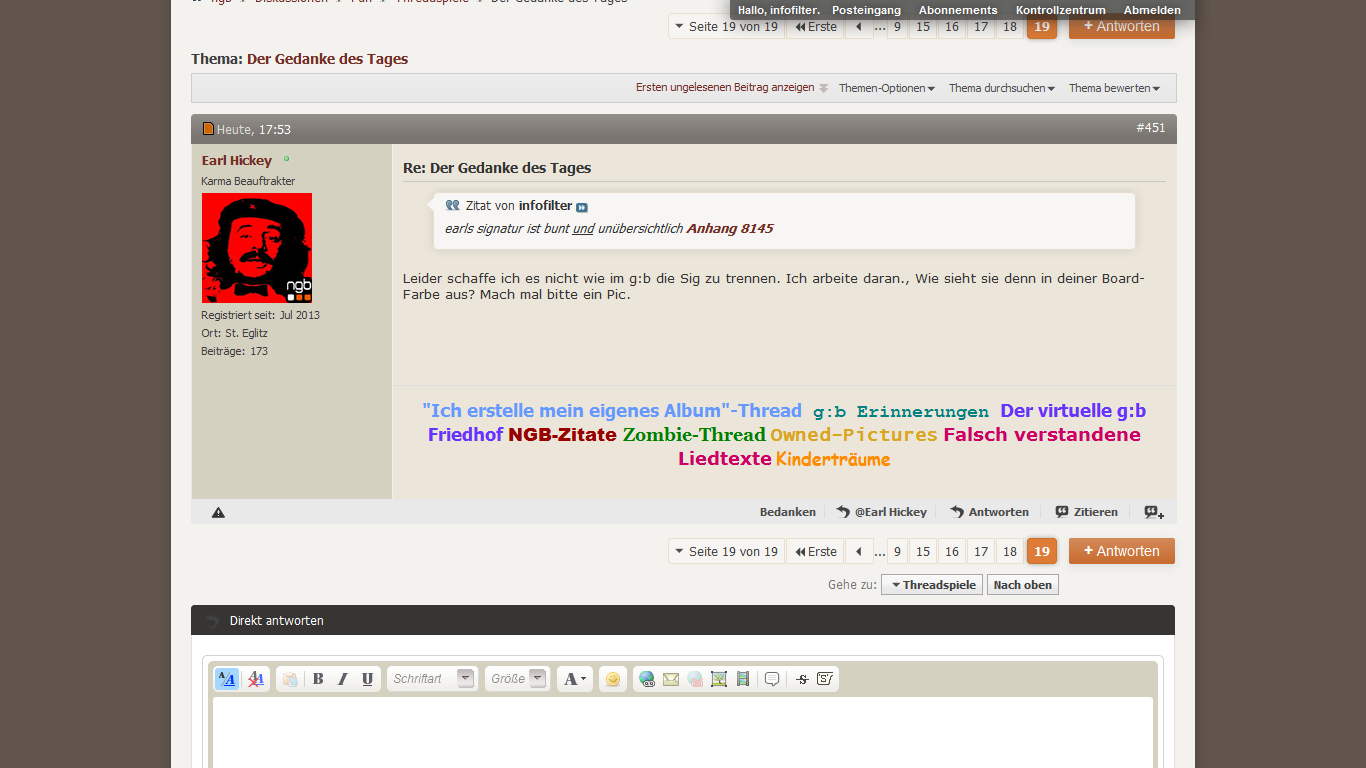Insert a smiley from the editor toolbar
The height and width of the screenshot is (768, 1366).
tap(613, 679)
